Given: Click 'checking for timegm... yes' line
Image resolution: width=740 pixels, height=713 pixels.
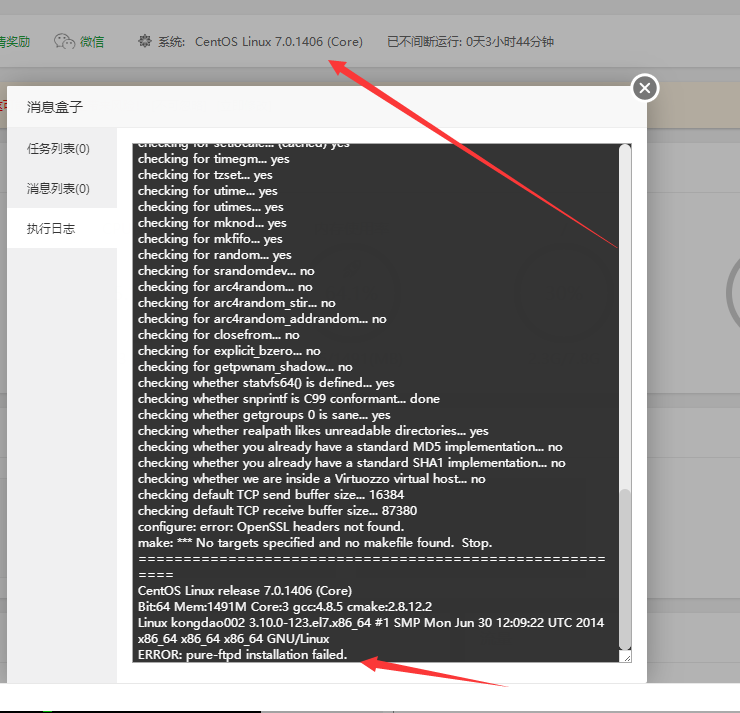Looking at the screenshot, I should (214, 159).
